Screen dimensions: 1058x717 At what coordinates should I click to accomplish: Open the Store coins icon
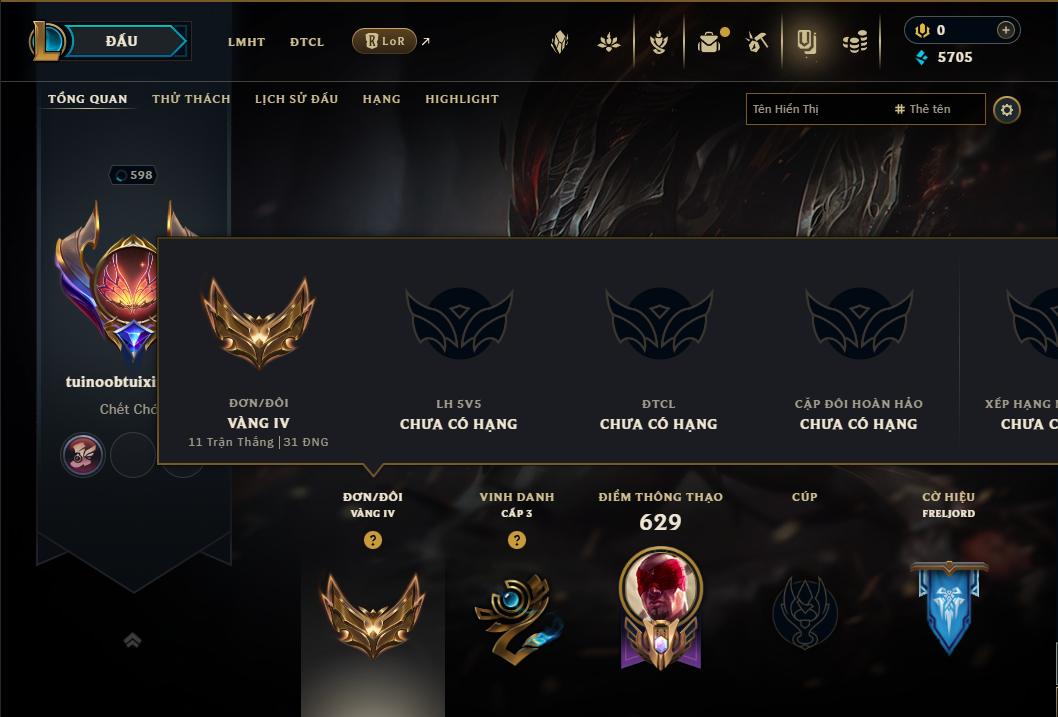tap(855, 42)
